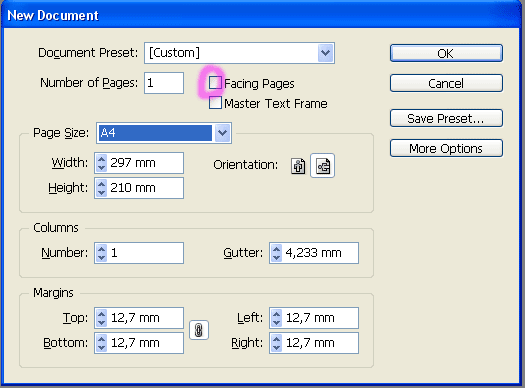Click the Height stepper arrows
The width and height of the screenshot is (525, 388).
[x=101, y=188]
